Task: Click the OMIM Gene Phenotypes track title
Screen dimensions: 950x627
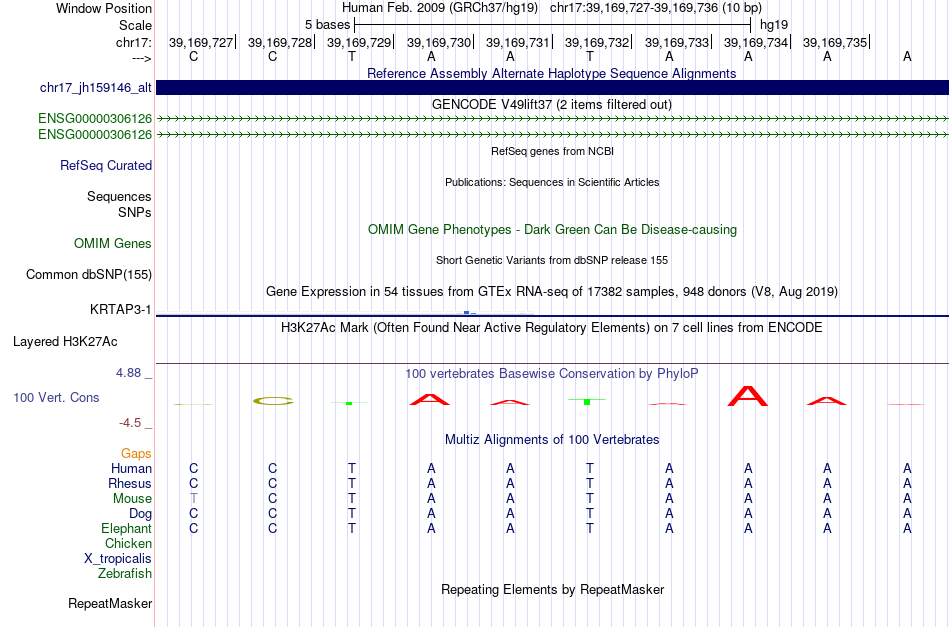Action: pyautogui.click(x=552, y=230)
